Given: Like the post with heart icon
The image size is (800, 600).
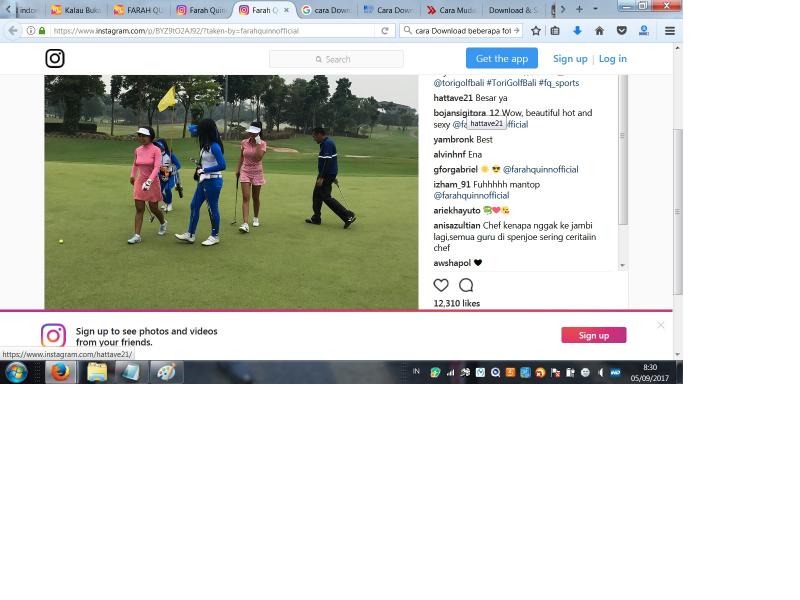Looking at the screenshot, I should pyautogui.click(x=441, y=285).
